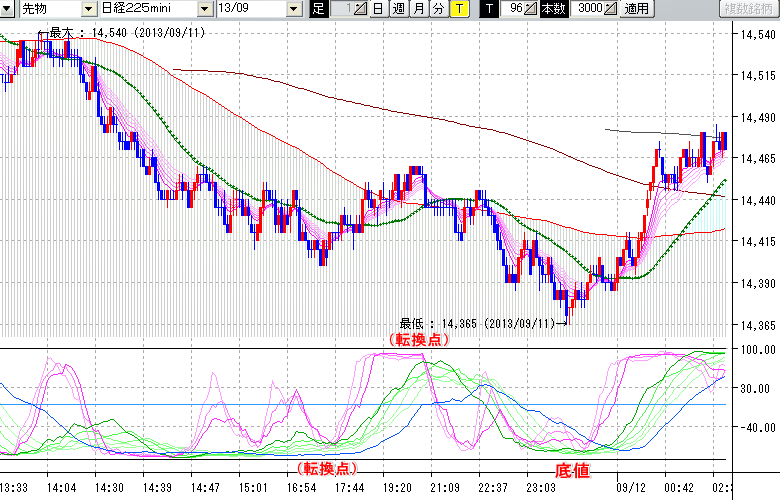The height and width of the screenshot is (500, 780).
Task: Select the monthly 月 timeframe button
Action: pos(417,9)
